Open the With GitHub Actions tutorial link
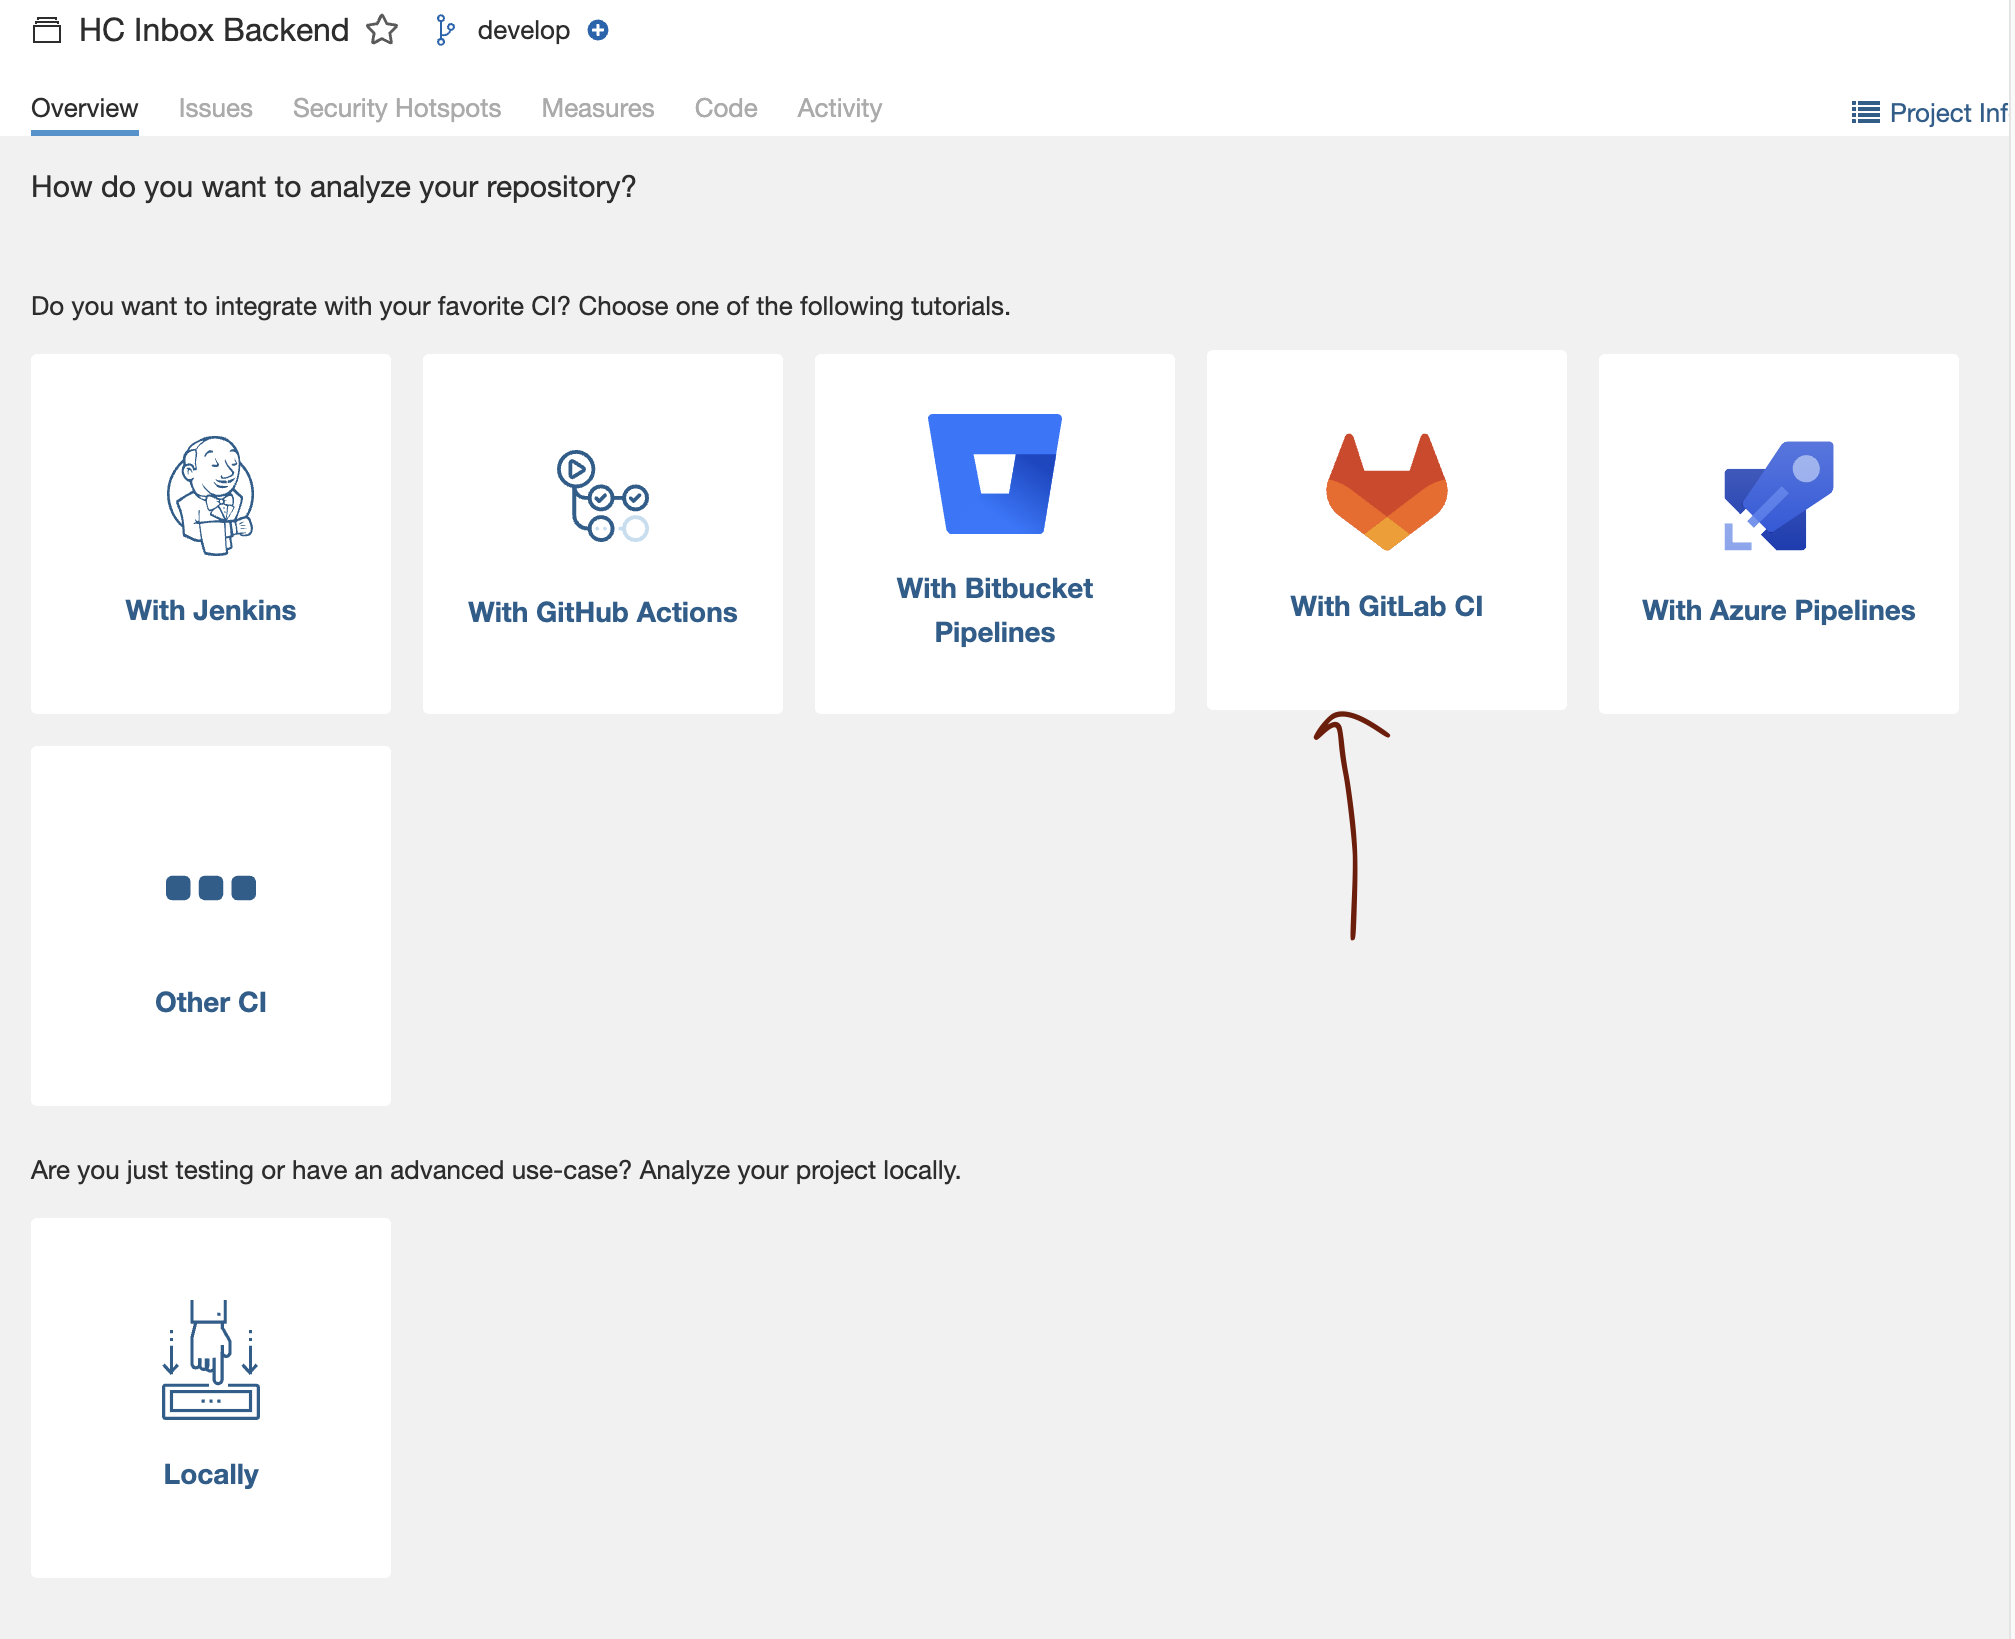 coord(603,612)
